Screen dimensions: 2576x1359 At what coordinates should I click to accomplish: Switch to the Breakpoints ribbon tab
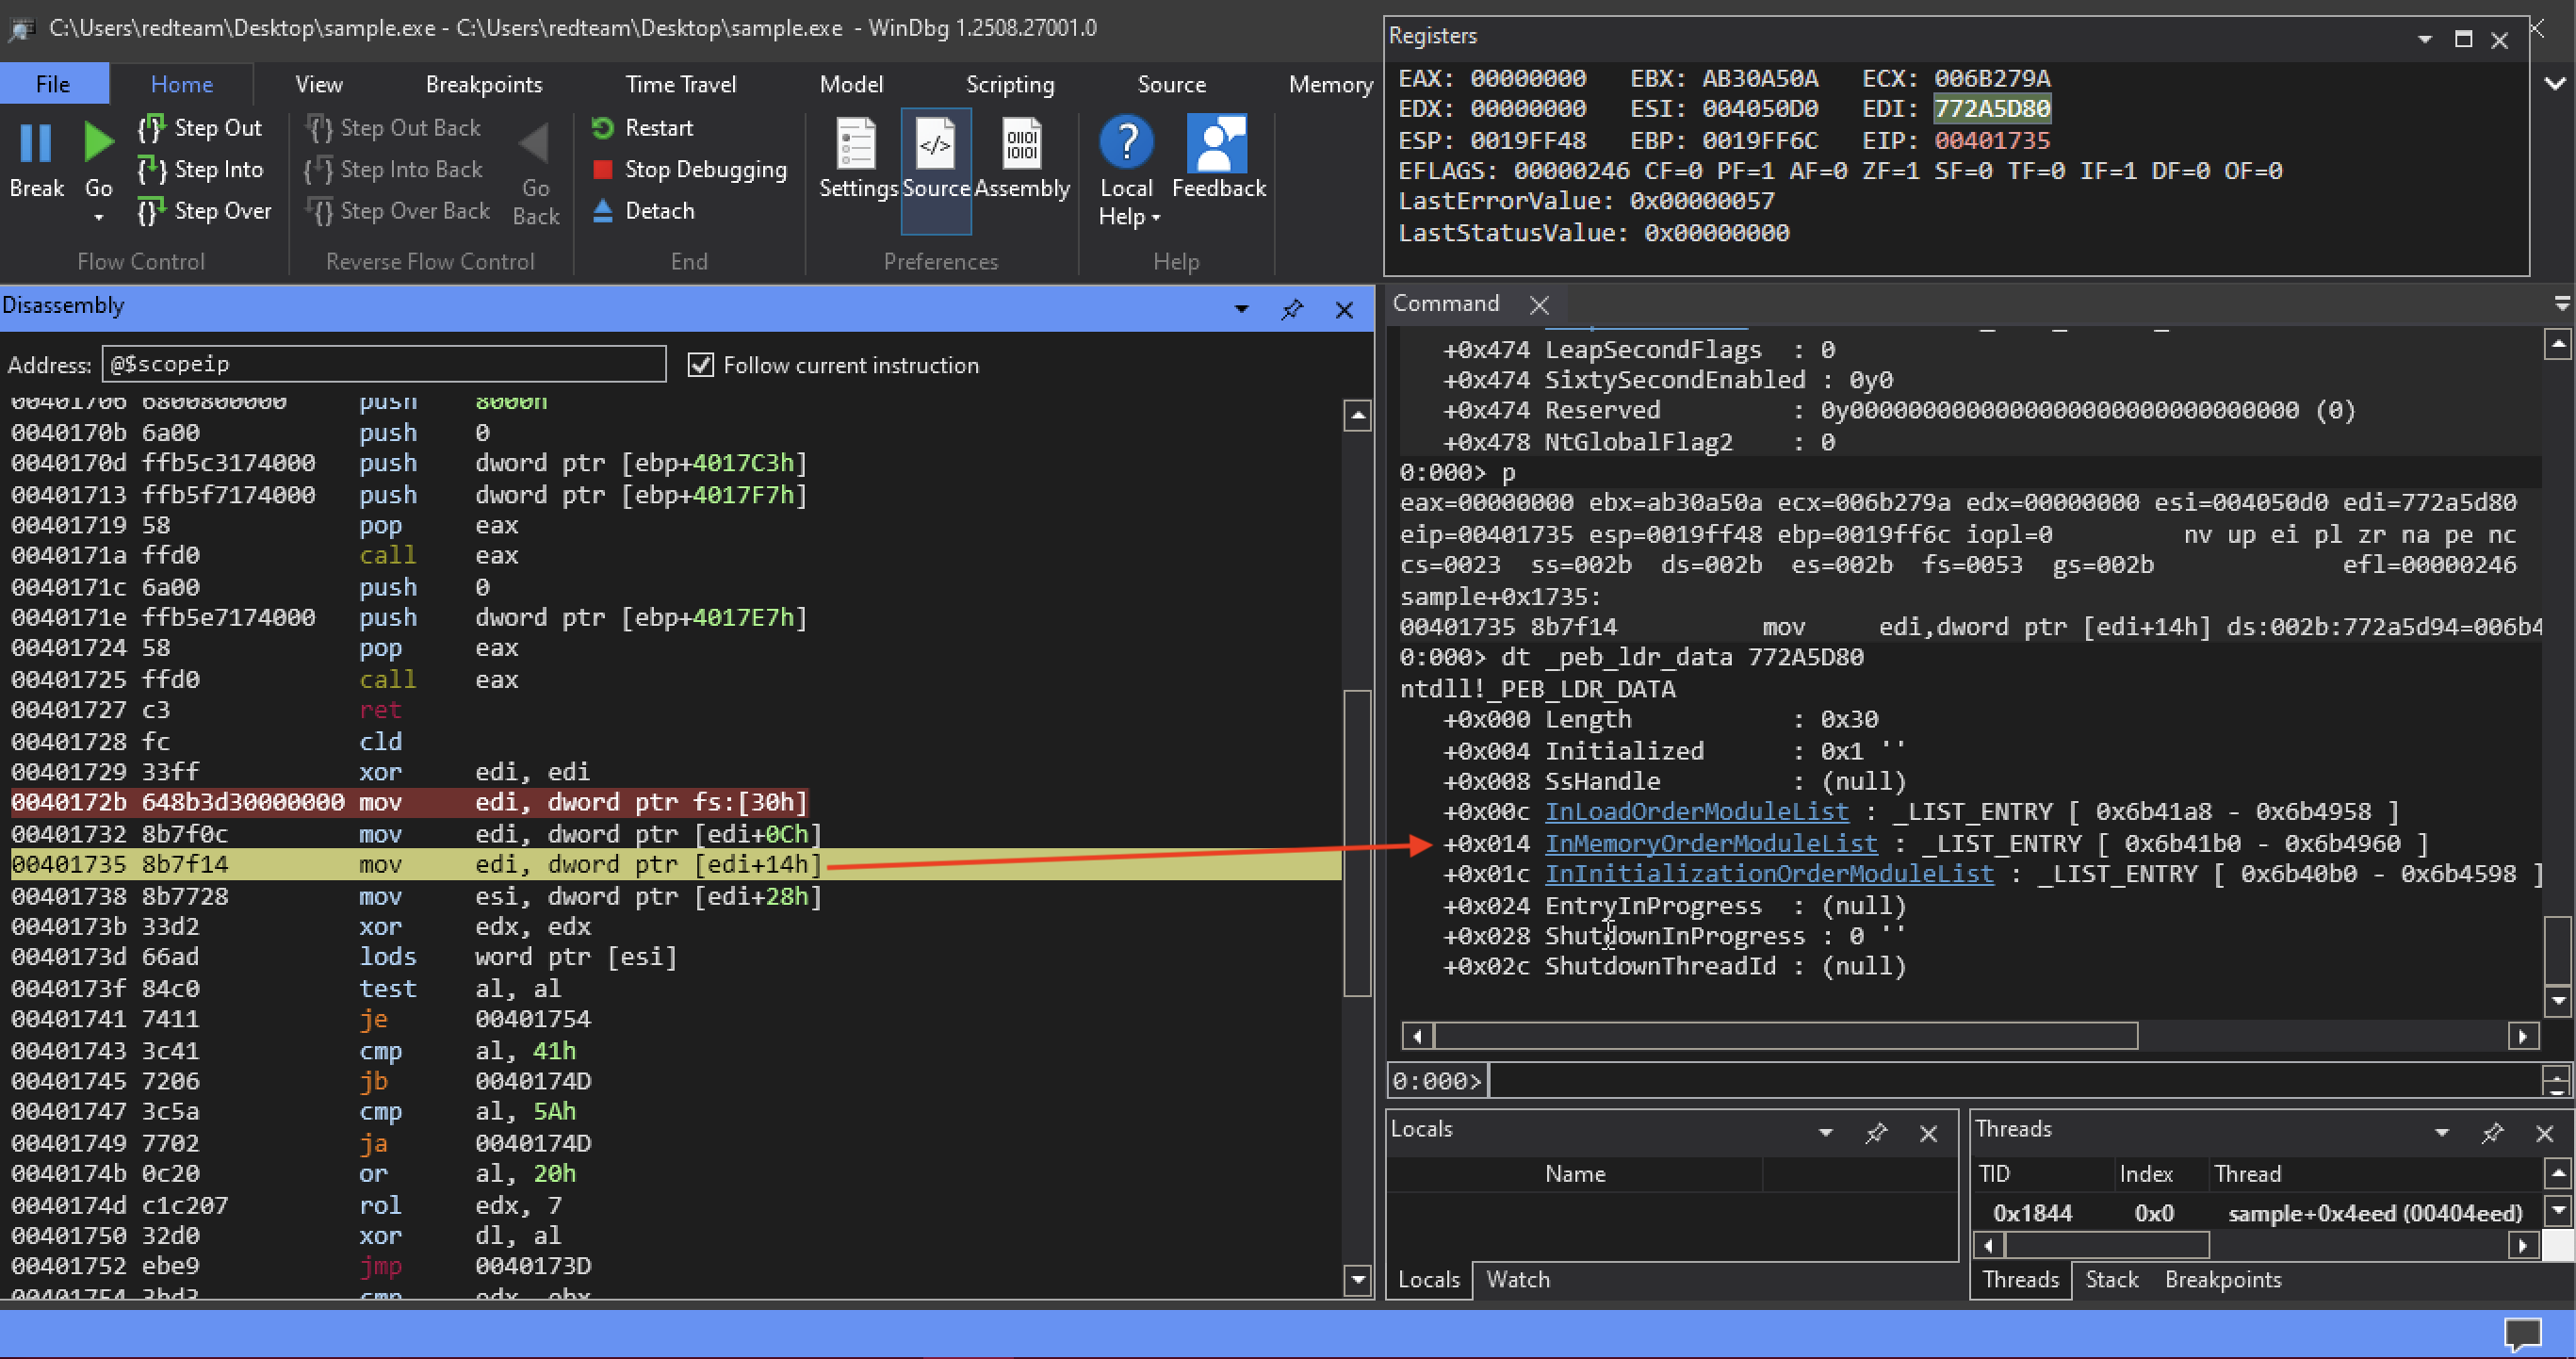[484, 84]
